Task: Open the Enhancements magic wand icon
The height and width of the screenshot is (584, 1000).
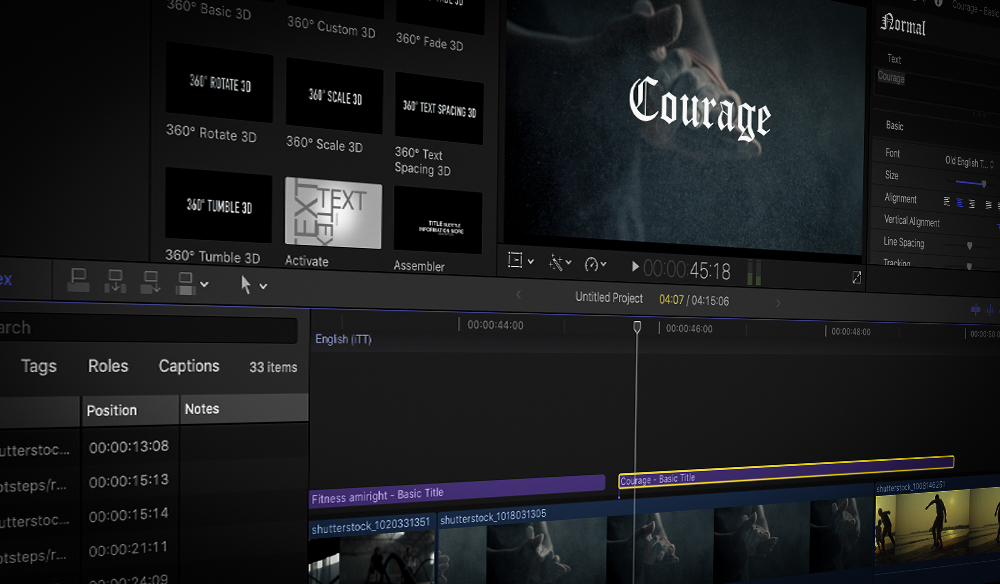Action: click(558, 262)
